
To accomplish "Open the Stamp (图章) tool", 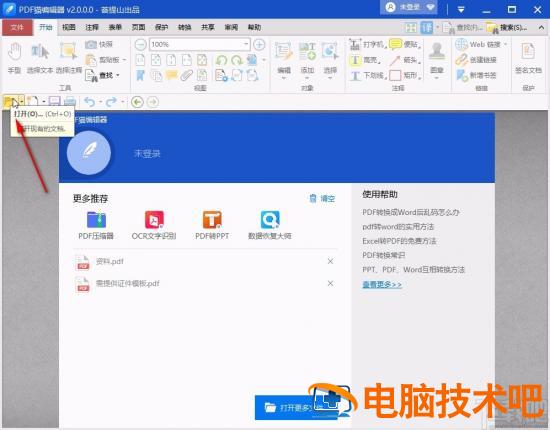I will (x=437, y=59).
